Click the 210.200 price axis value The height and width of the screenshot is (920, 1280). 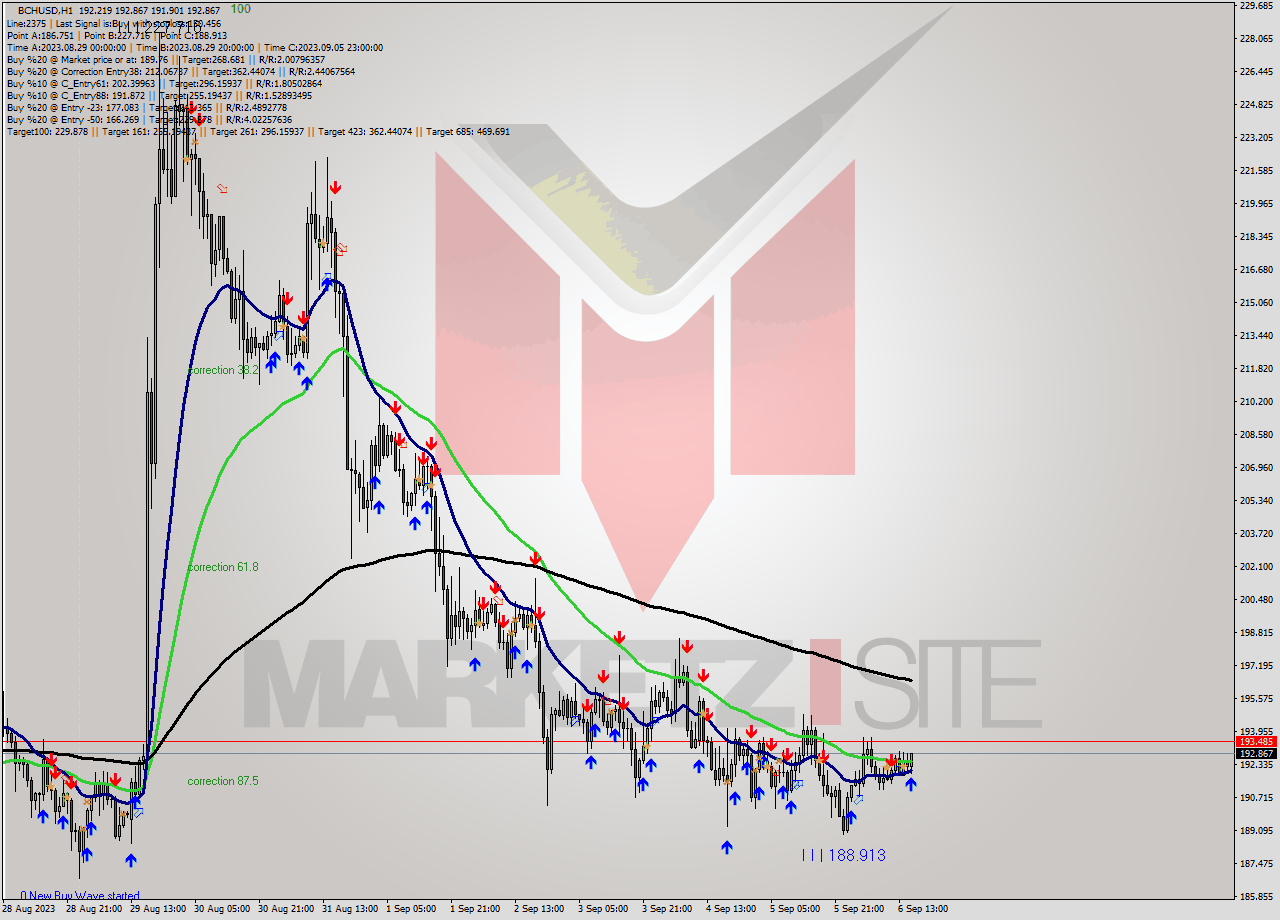click(x=1255, y=402)
